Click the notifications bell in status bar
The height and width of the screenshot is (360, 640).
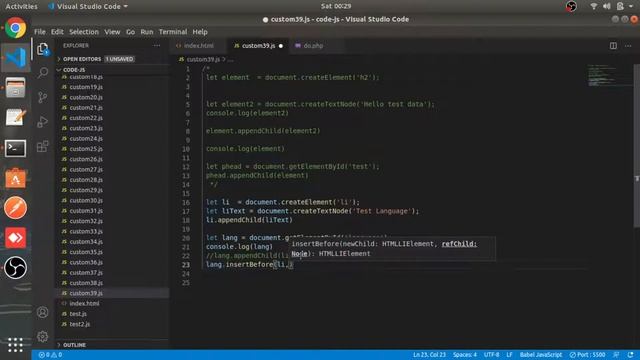[x=631, y=355]
